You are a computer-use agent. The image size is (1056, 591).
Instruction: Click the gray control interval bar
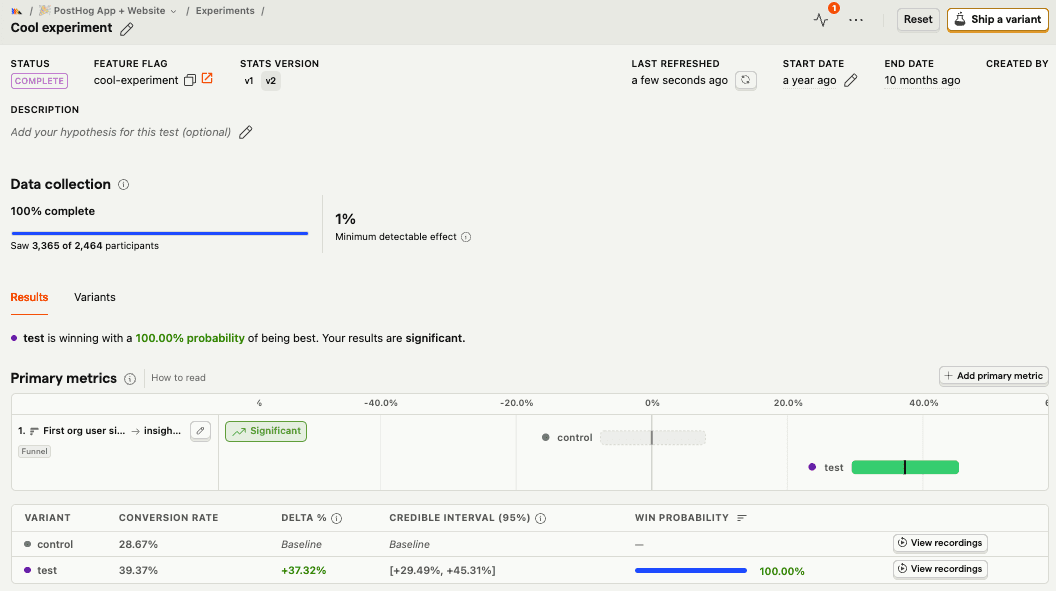pyautogui.click(x=653, y=438)
